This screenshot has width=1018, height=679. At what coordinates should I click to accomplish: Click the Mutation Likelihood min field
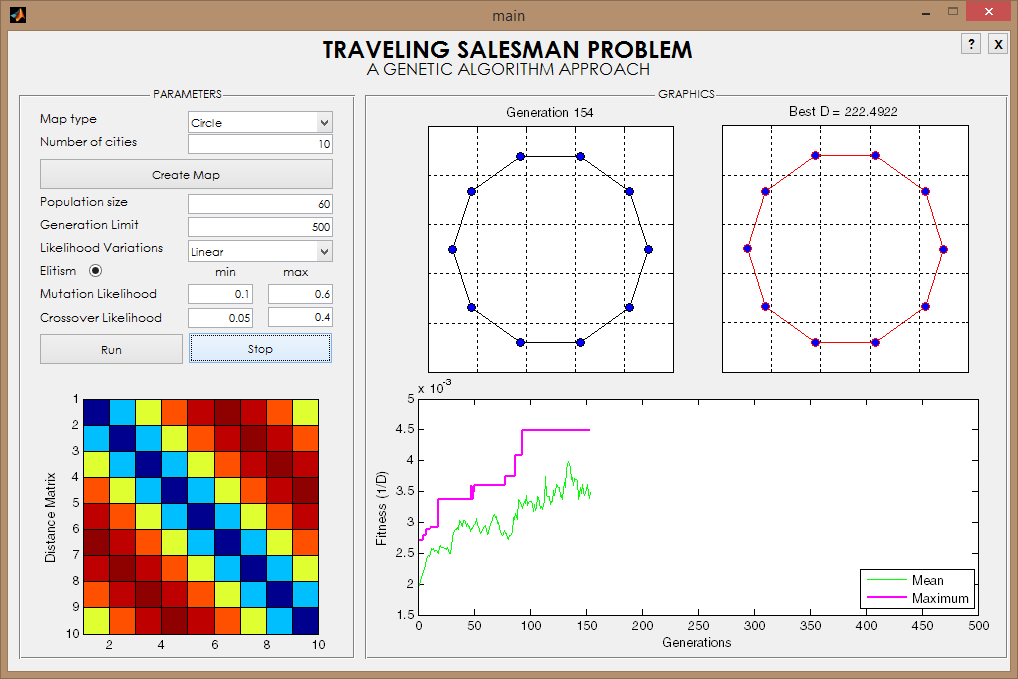pyautogui.click(x=220, y=294)
